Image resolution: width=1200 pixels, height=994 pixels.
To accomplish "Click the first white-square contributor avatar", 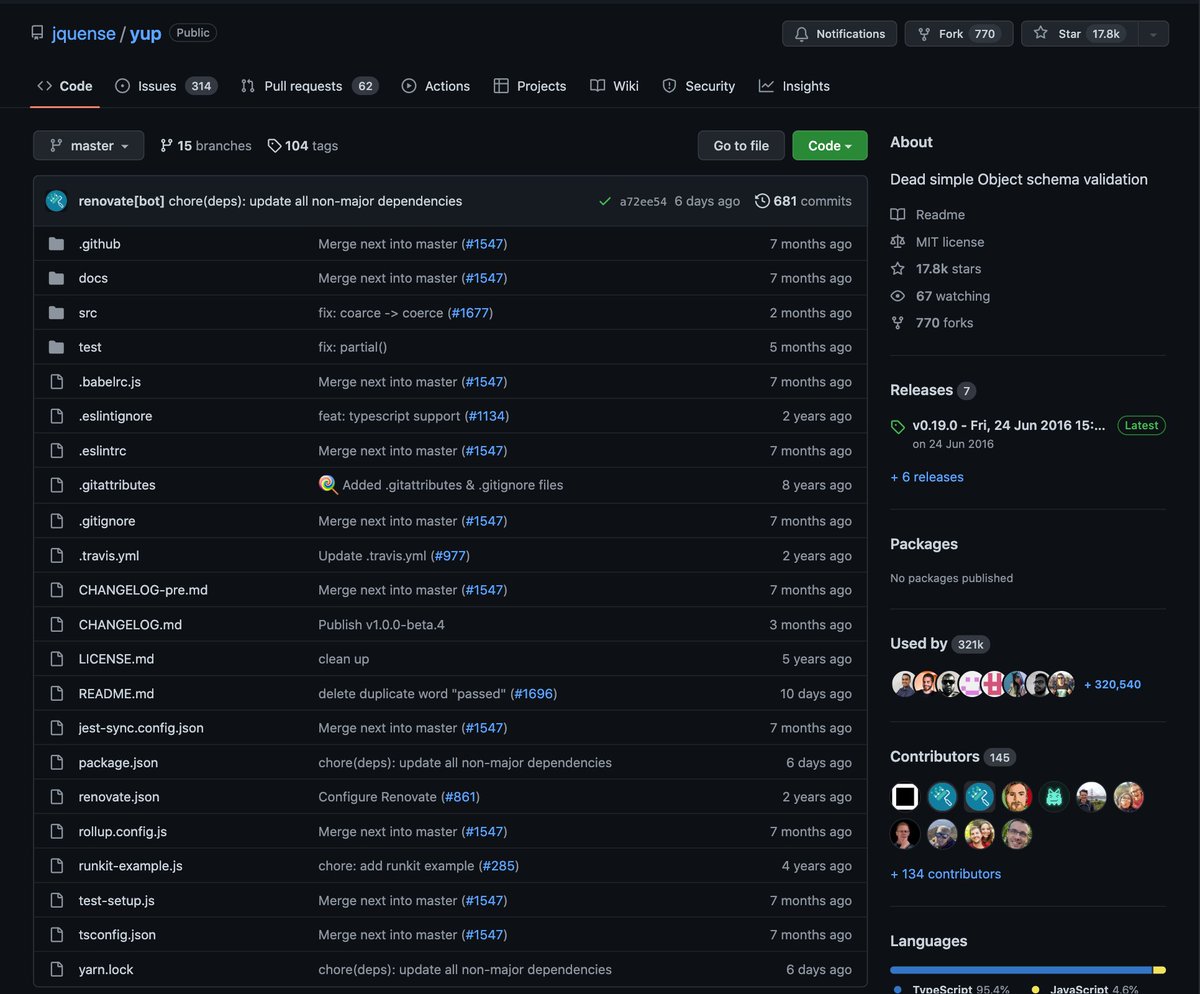I will [905, 797].
